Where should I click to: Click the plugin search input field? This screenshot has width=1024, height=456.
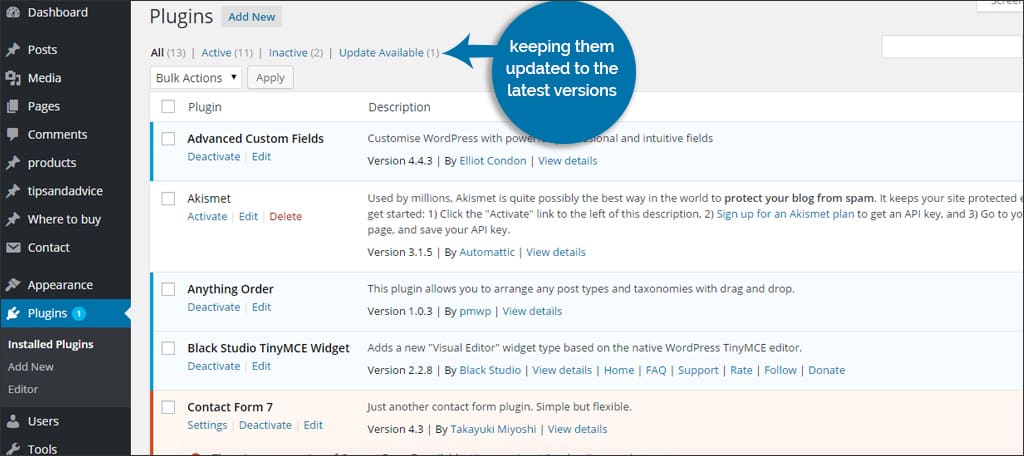point(952,47)
